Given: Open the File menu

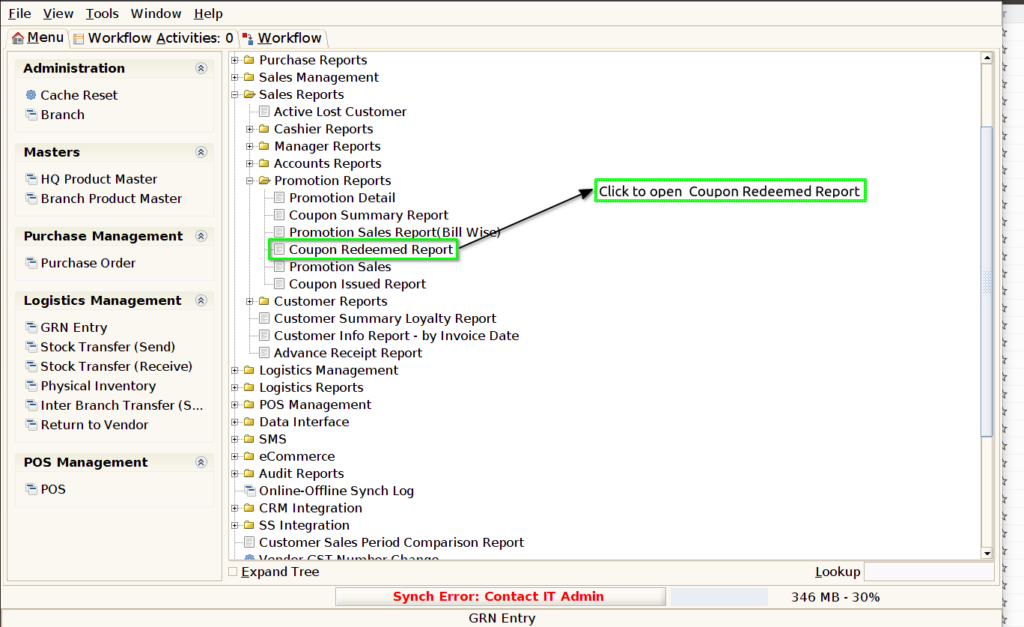Looking at the screenshot, I should pos(20,13).
